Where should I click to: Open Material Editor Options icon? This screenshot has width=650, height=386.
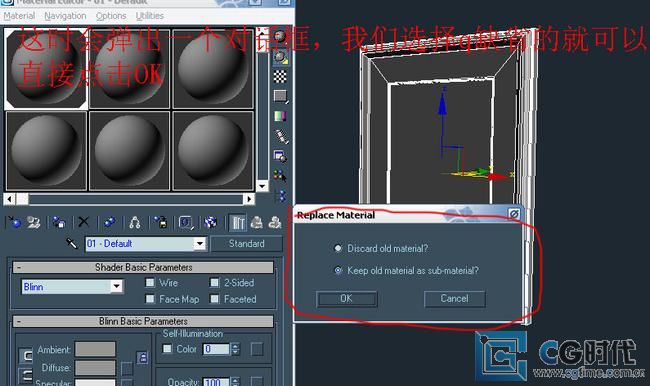click(x=280, y=156)
